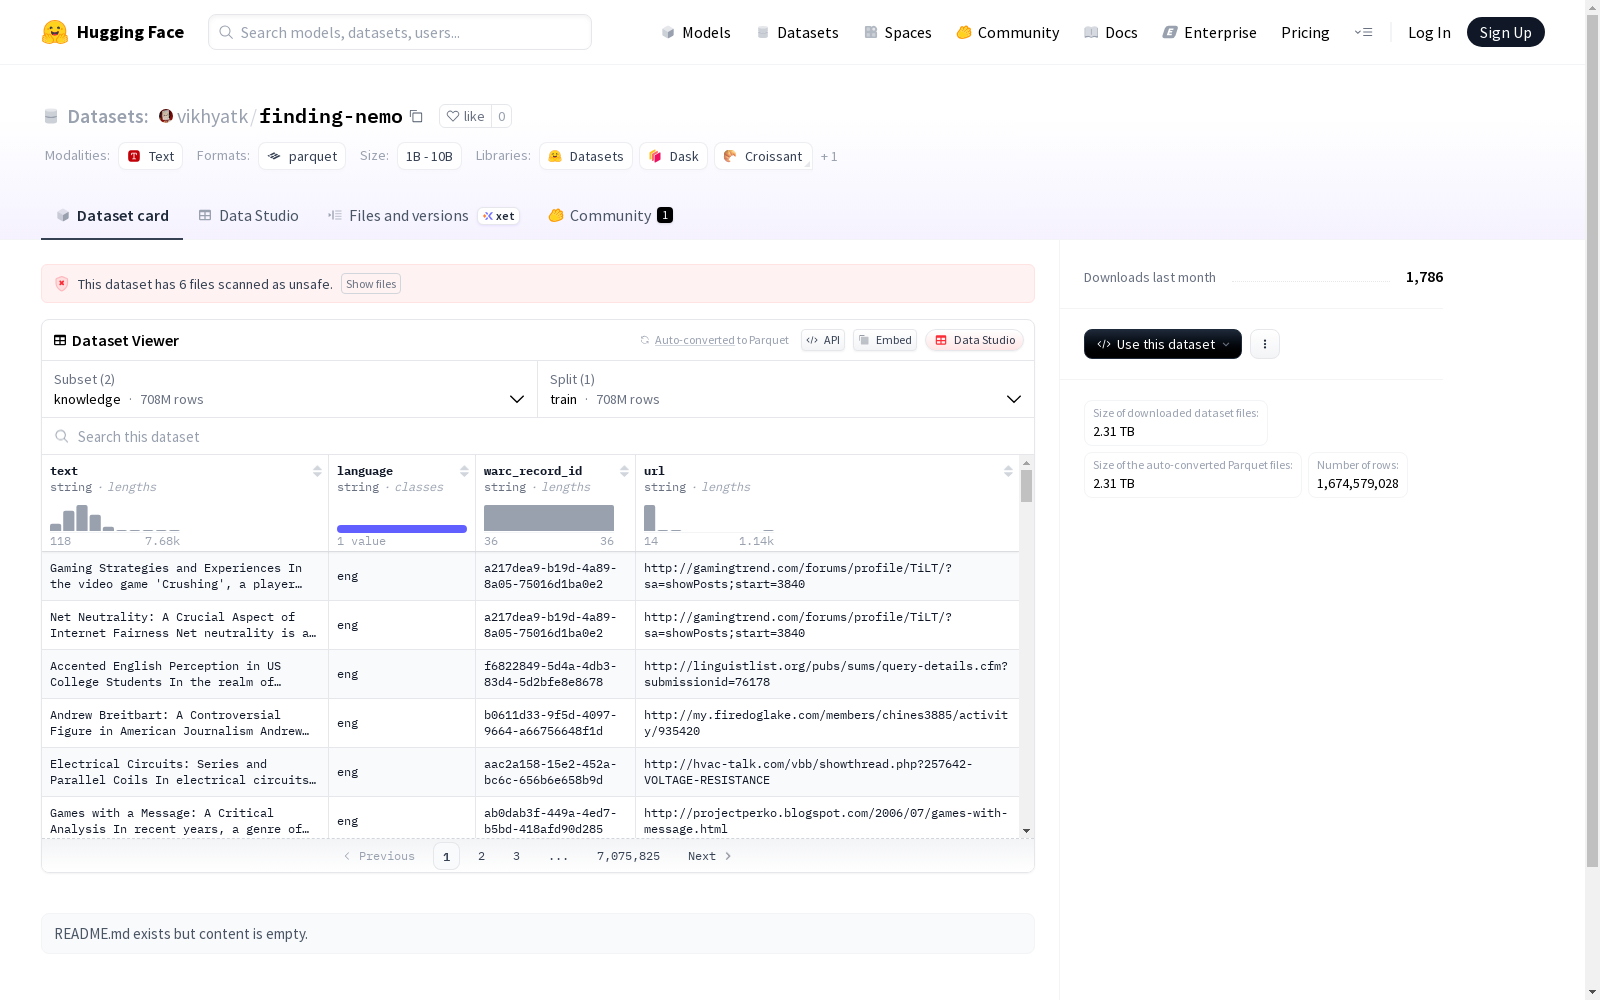Select the Dask library tag
Screen dimensions: 1600x1000
pyautogui.click(x=674, y=156)
